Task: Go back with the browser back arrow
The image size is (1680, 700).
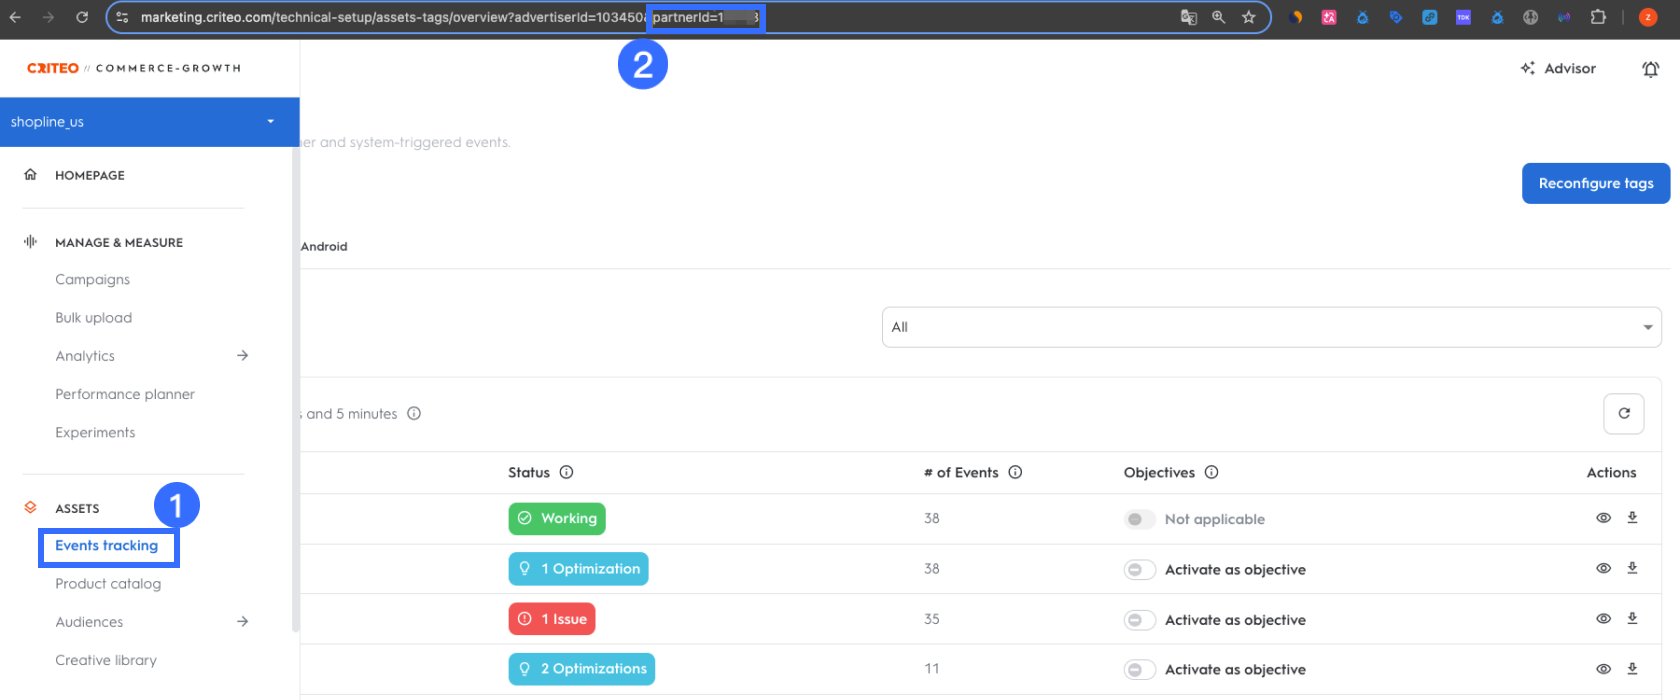Action: click(x=15, y=17)
